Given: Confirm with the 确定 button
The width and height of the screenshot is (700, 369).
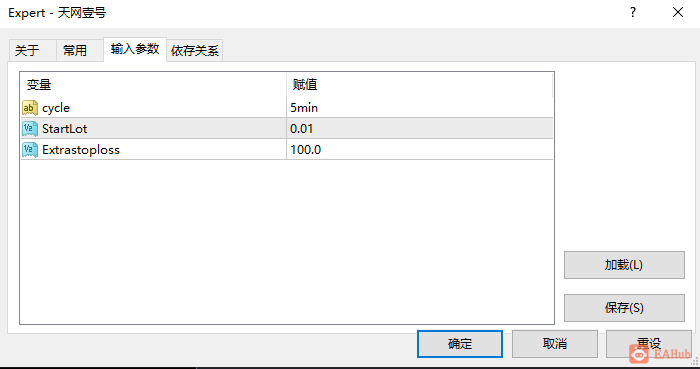Looking at the screenshot, I should tap(460, 344).
